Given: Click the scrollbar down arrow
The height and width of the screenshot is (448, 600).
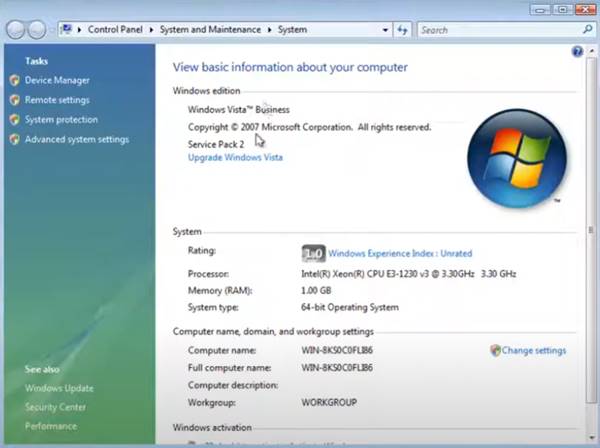Looking at the screenshot, I should point(592,437).
